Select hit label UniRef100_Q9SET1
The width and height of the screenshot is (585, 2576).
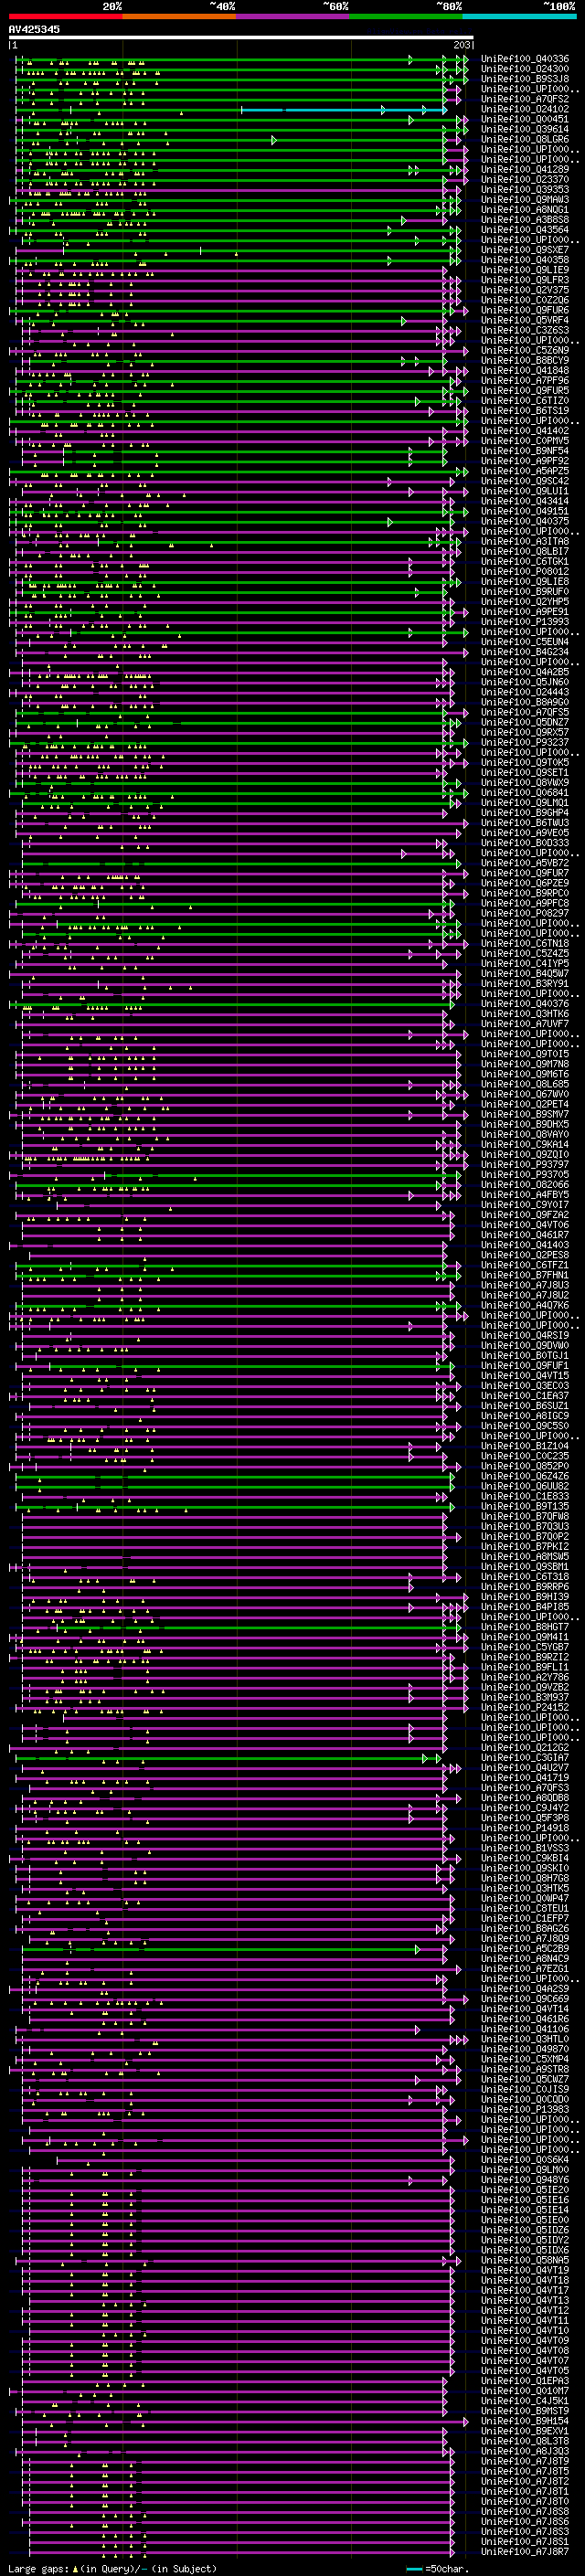(x=525, y=773)
